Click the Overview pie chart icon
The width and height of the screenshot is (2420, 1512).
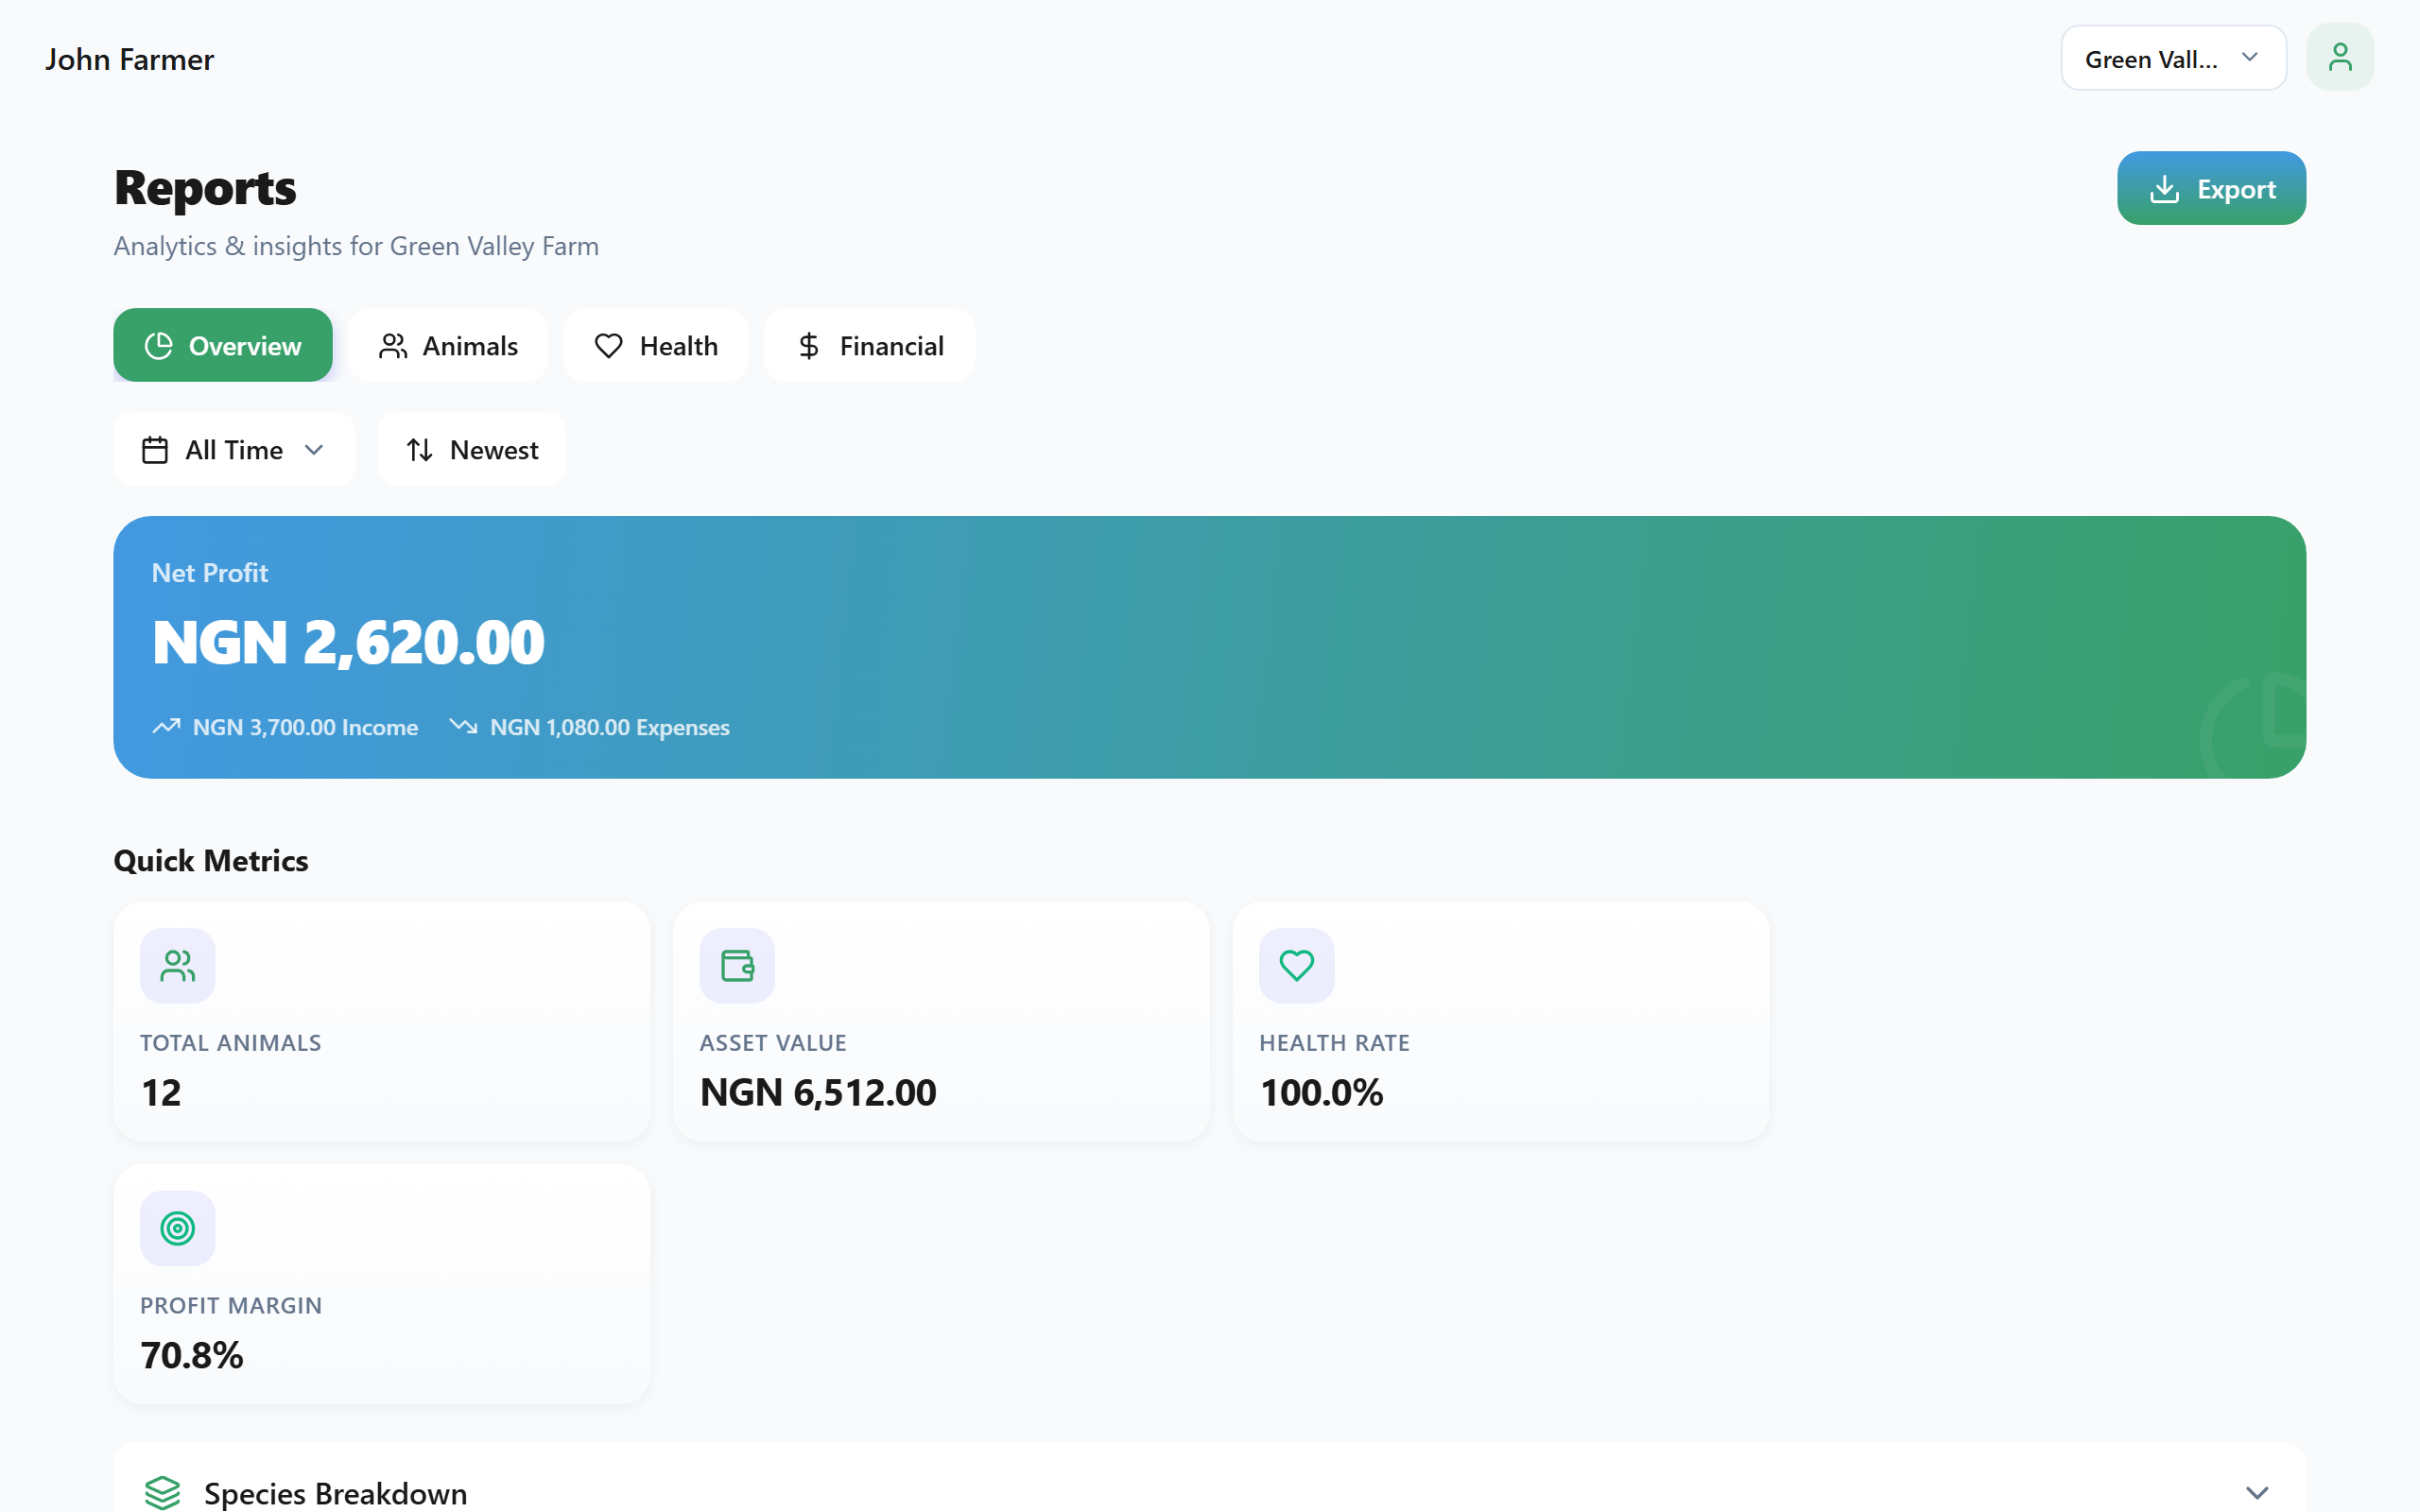coord(159,346)
